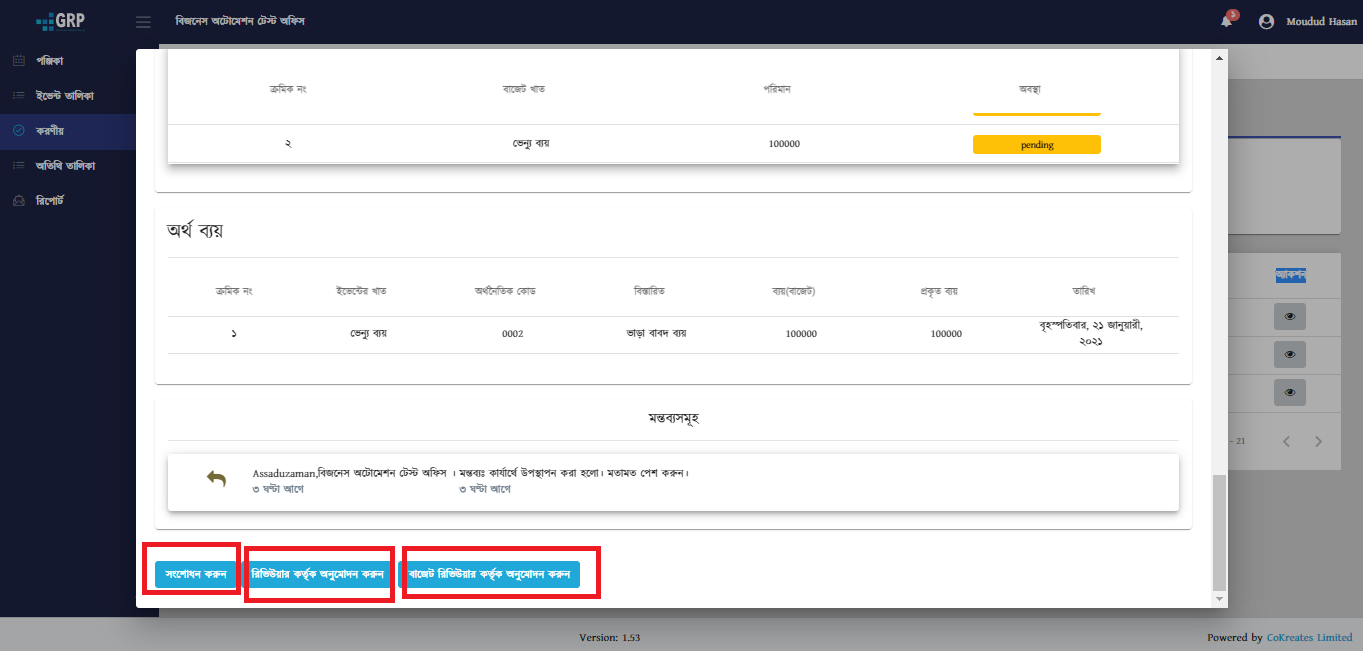Click the dialog vertical scrollbar thumb
Image resolution: width=1363 pixels, height=651 pixels.
click(x=1218, y=532)
